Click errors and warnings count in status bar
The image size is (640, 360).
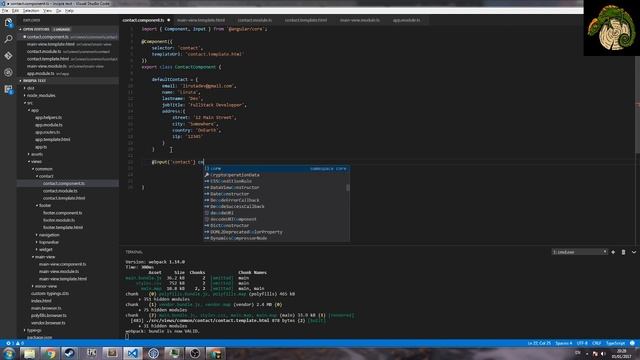click(14, 343)
